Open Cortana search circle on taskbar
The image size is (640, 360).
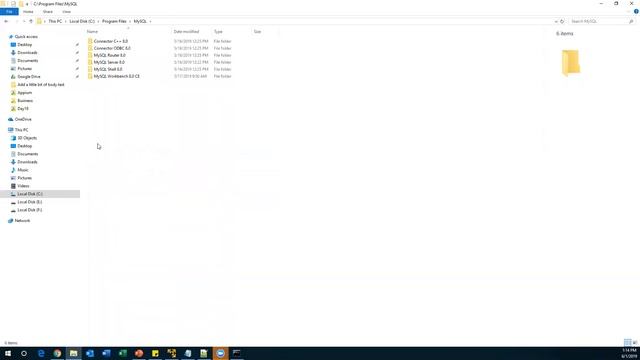[24, 353]
